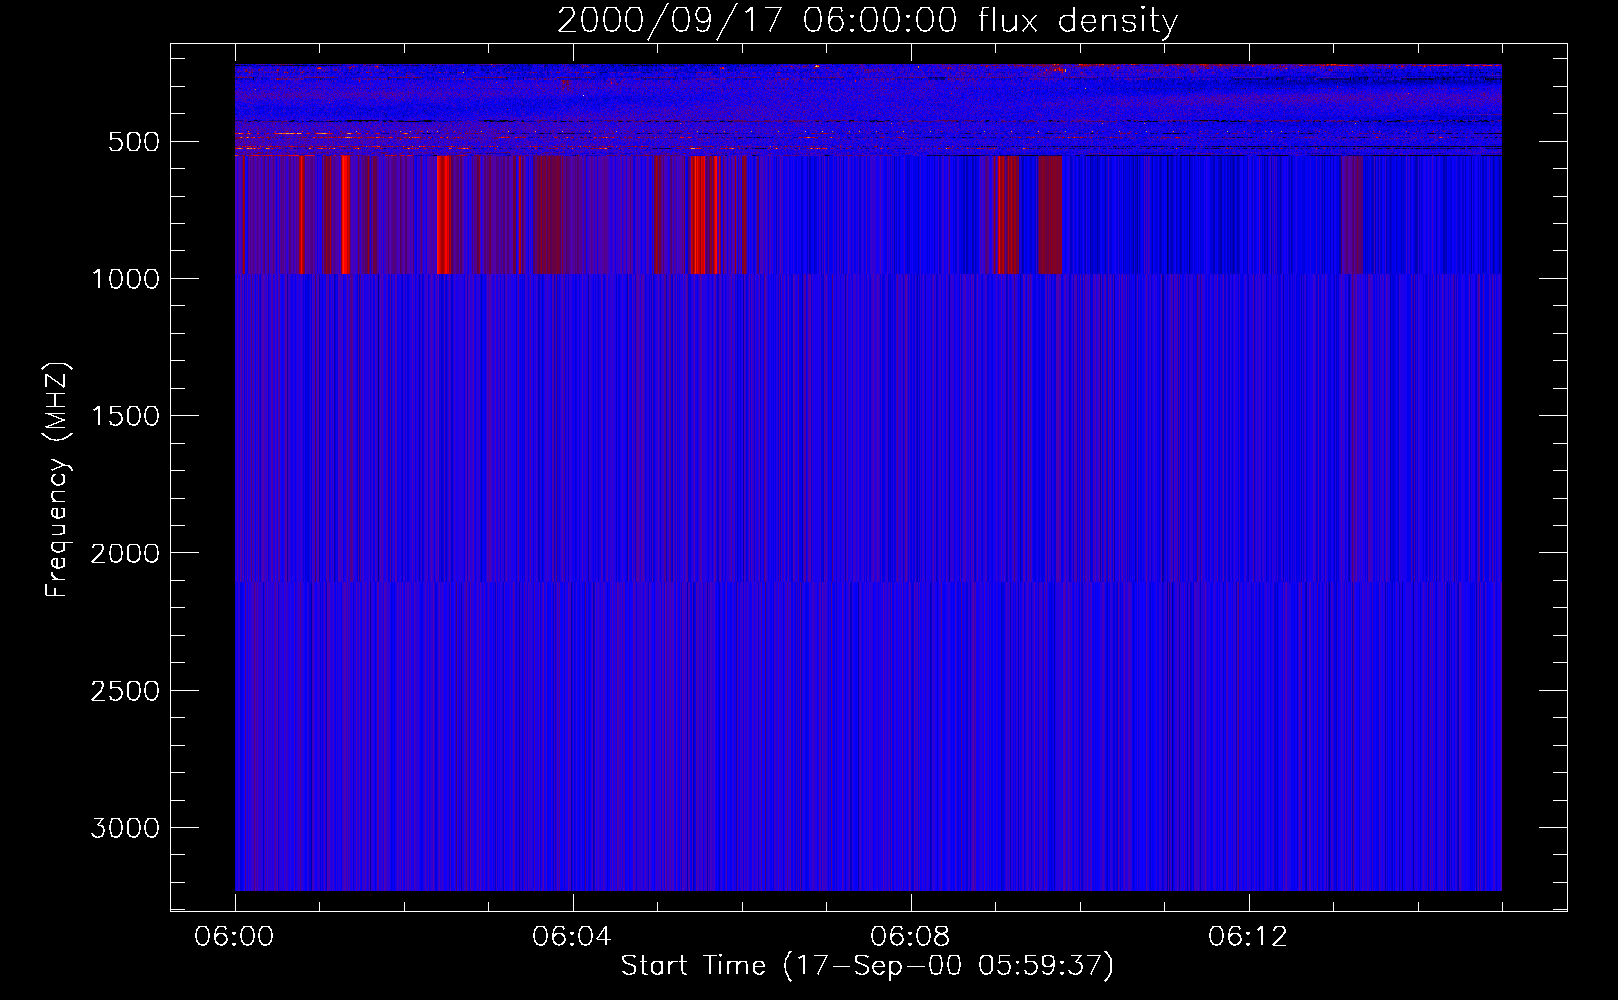Viewport: 1618px width, 1000px height.
Task: Click the plot title '2000/09/17 06:00:00 flux density'
Action: [867, 21]
